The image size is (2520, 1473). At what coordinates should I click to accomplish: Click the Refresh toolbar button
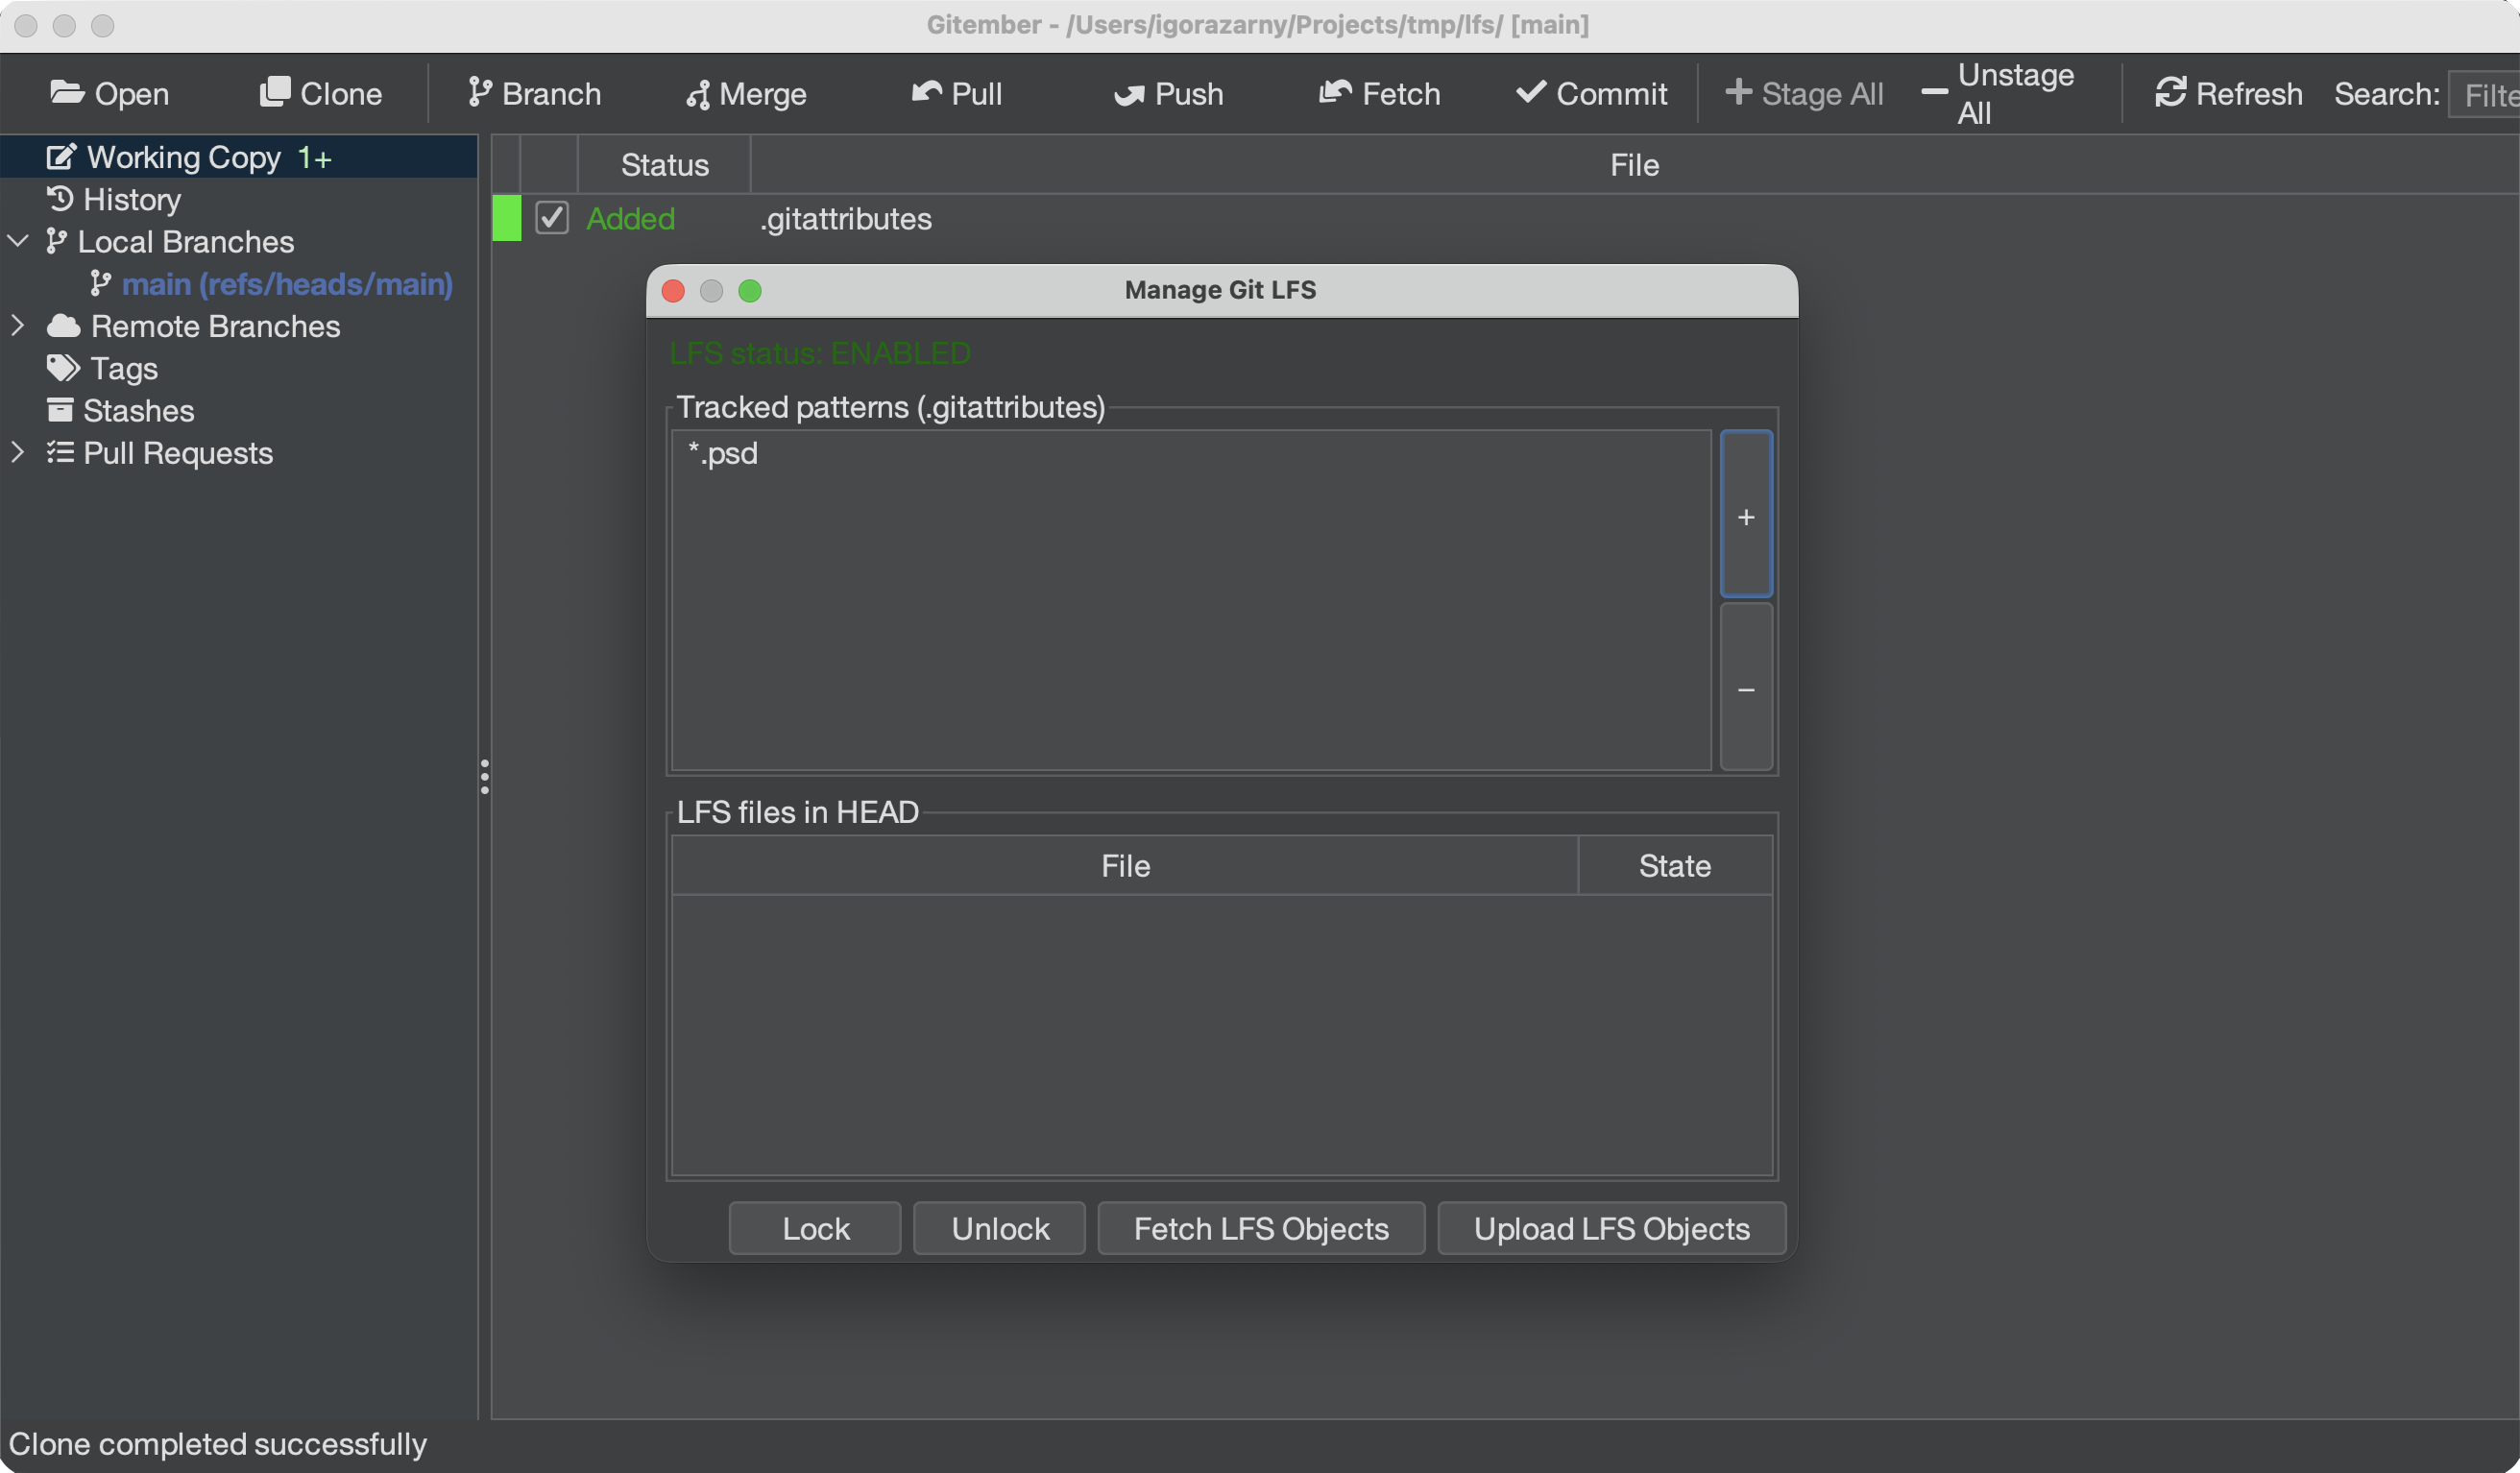coord(2228,93)
